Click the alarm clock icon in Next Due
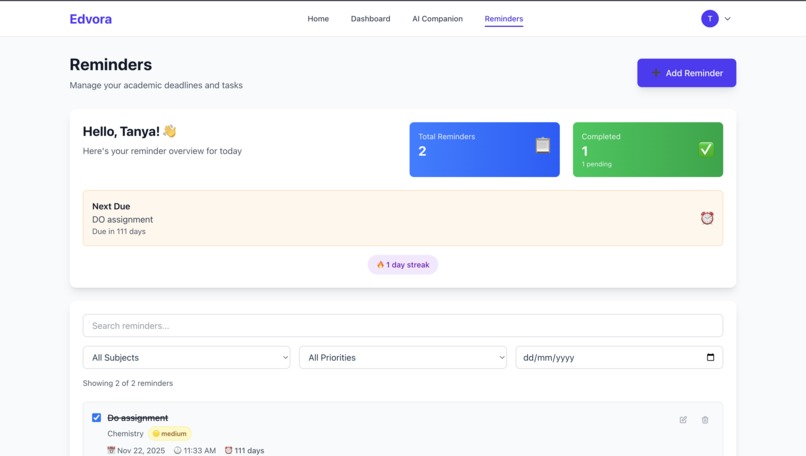Image resolution: width=806 pixels, height=456 pixels. [x=707, y=218]
